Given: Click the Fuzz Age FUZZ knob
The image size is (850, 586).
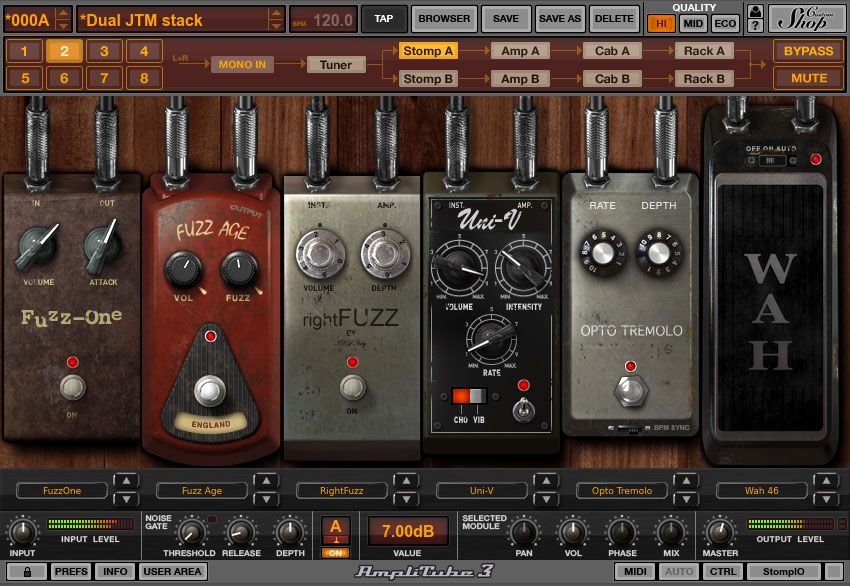Looking at the screenshot, I should [239, 269].
